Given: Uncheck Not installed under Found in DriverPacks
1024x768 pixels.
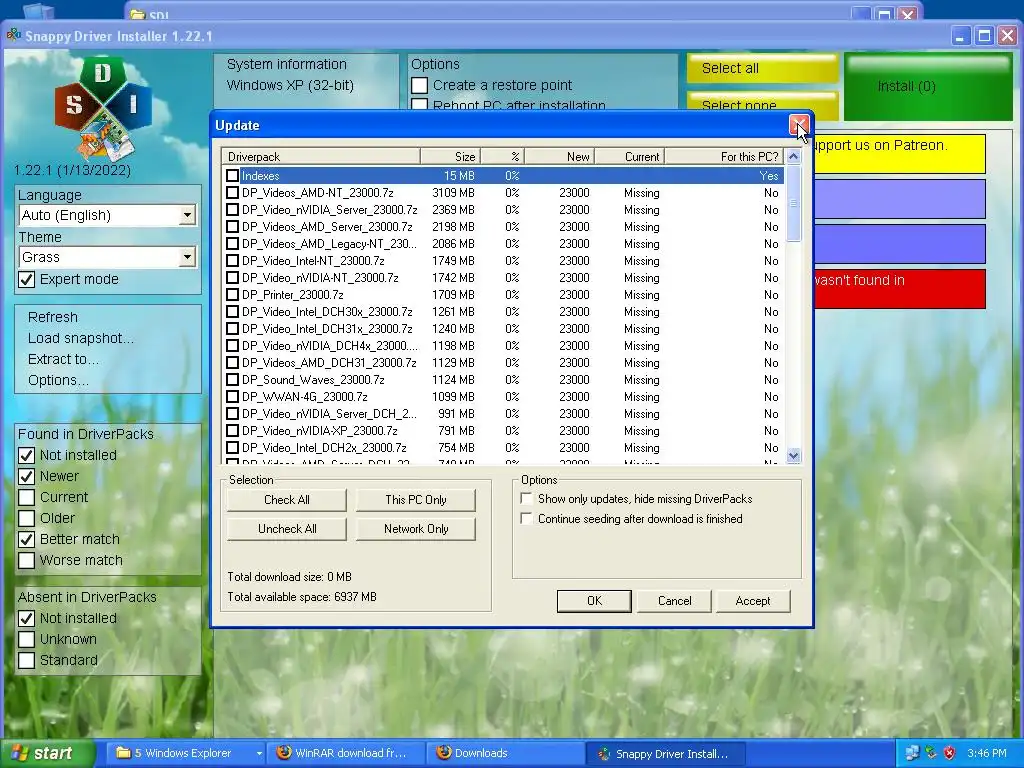Looking at the screenshot, I should tap(26, 455).
